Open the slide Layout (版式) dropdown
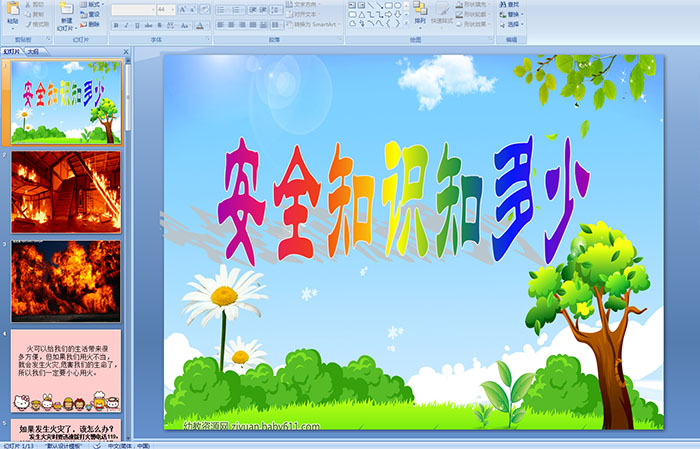The height and width of the screenshot is (449, 700). point(92,4)
